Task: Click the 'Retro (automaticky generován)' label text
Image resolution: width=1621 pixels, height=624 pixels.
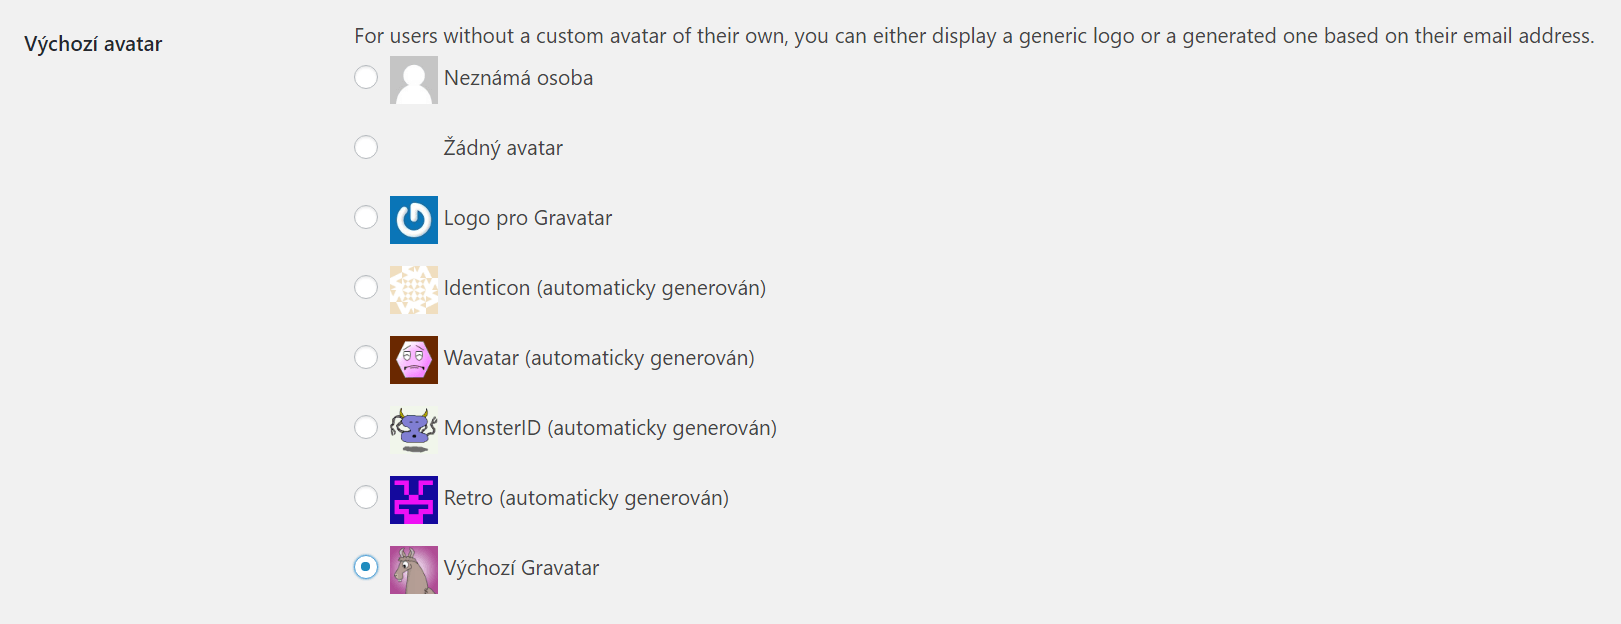Action: point(586,498)
